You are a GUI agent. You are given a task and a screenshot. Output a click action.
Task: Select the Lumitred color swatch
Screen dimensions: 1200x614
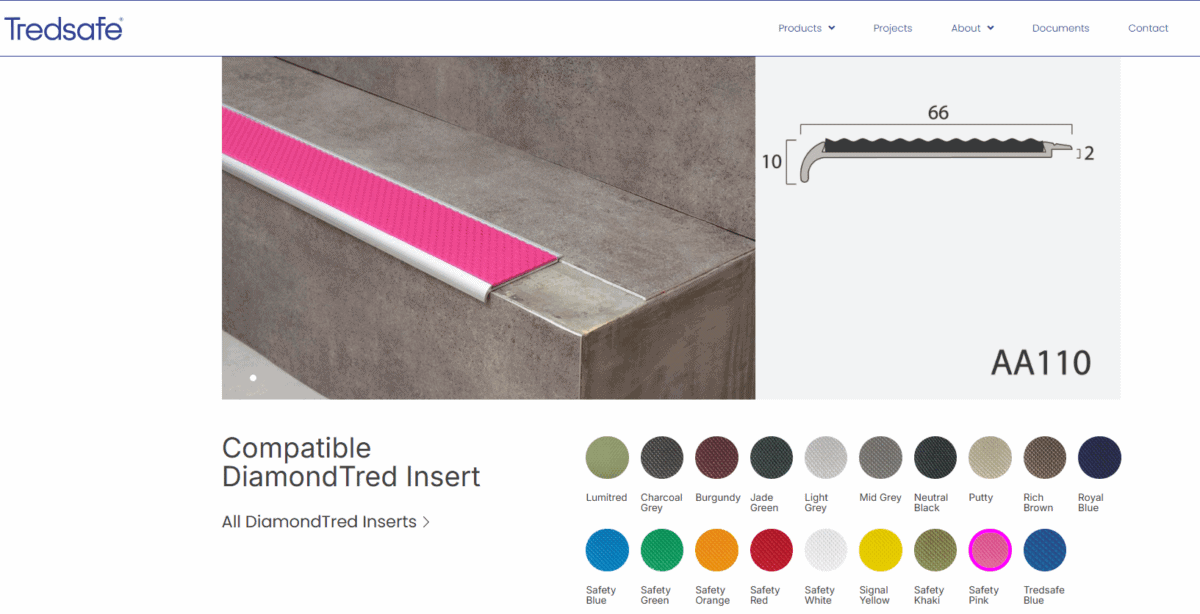(607, 458)
